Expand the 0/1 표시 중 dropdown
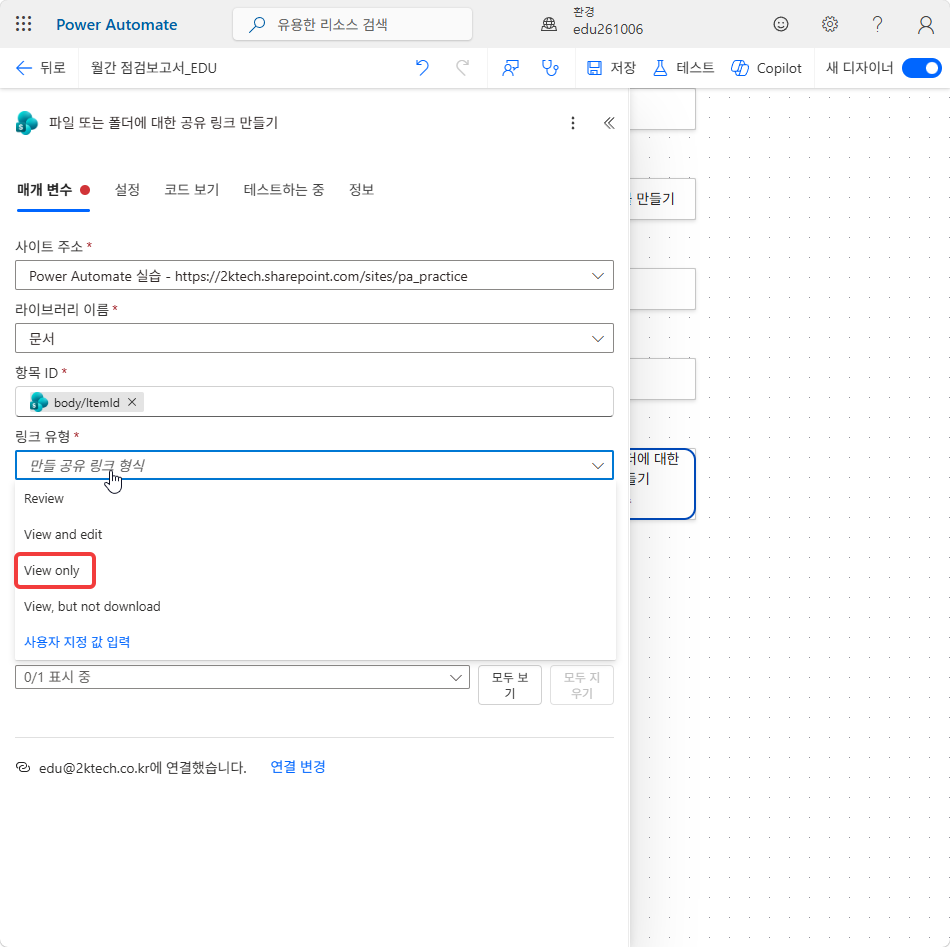This screenshot has height=947, width=950. [242, 677]
